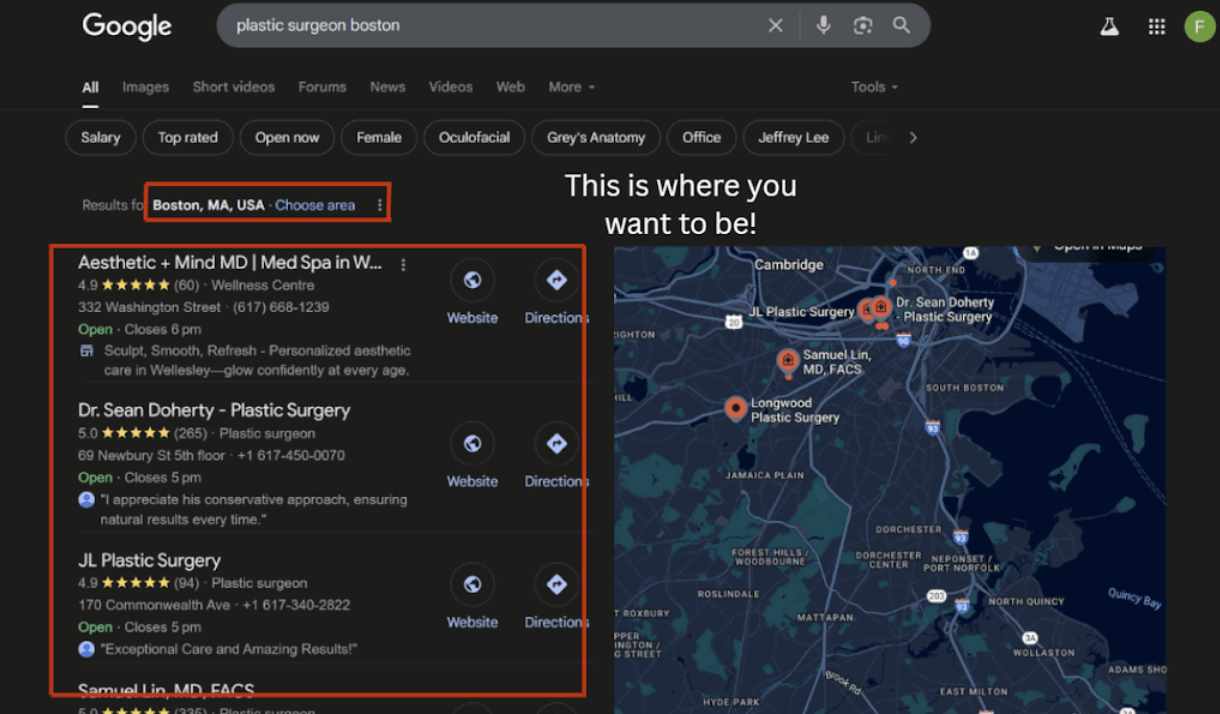Open JL Plastic Surgery listing title

coord(149,560)
